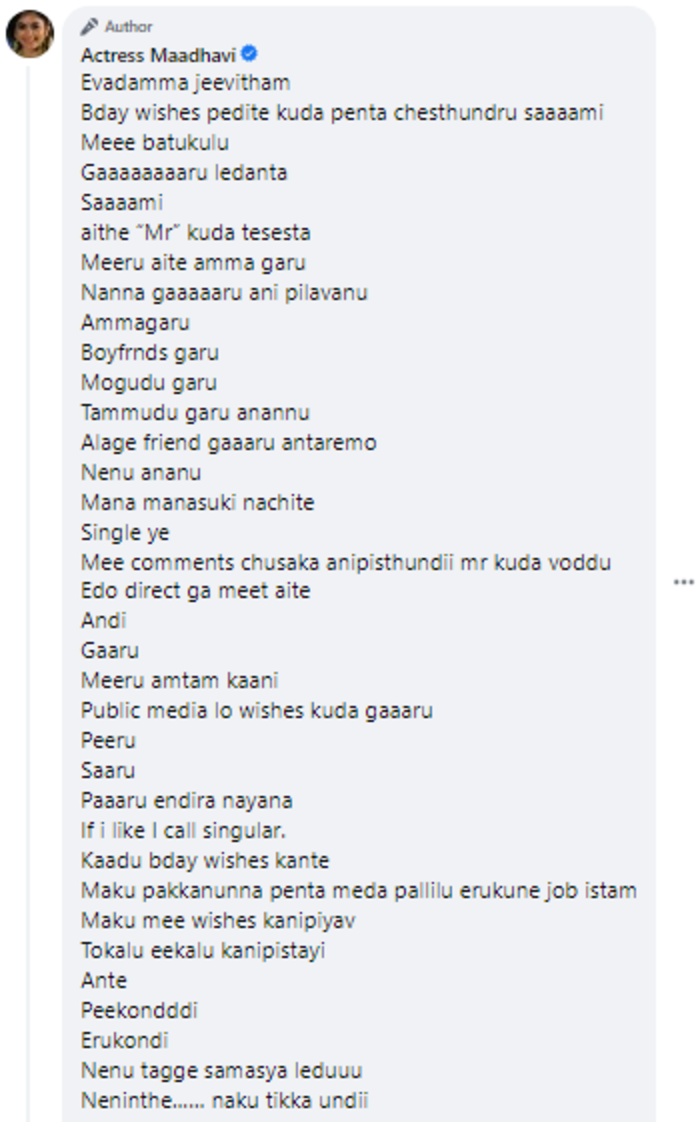Open the three-dot comment options menu

[684, 582]
